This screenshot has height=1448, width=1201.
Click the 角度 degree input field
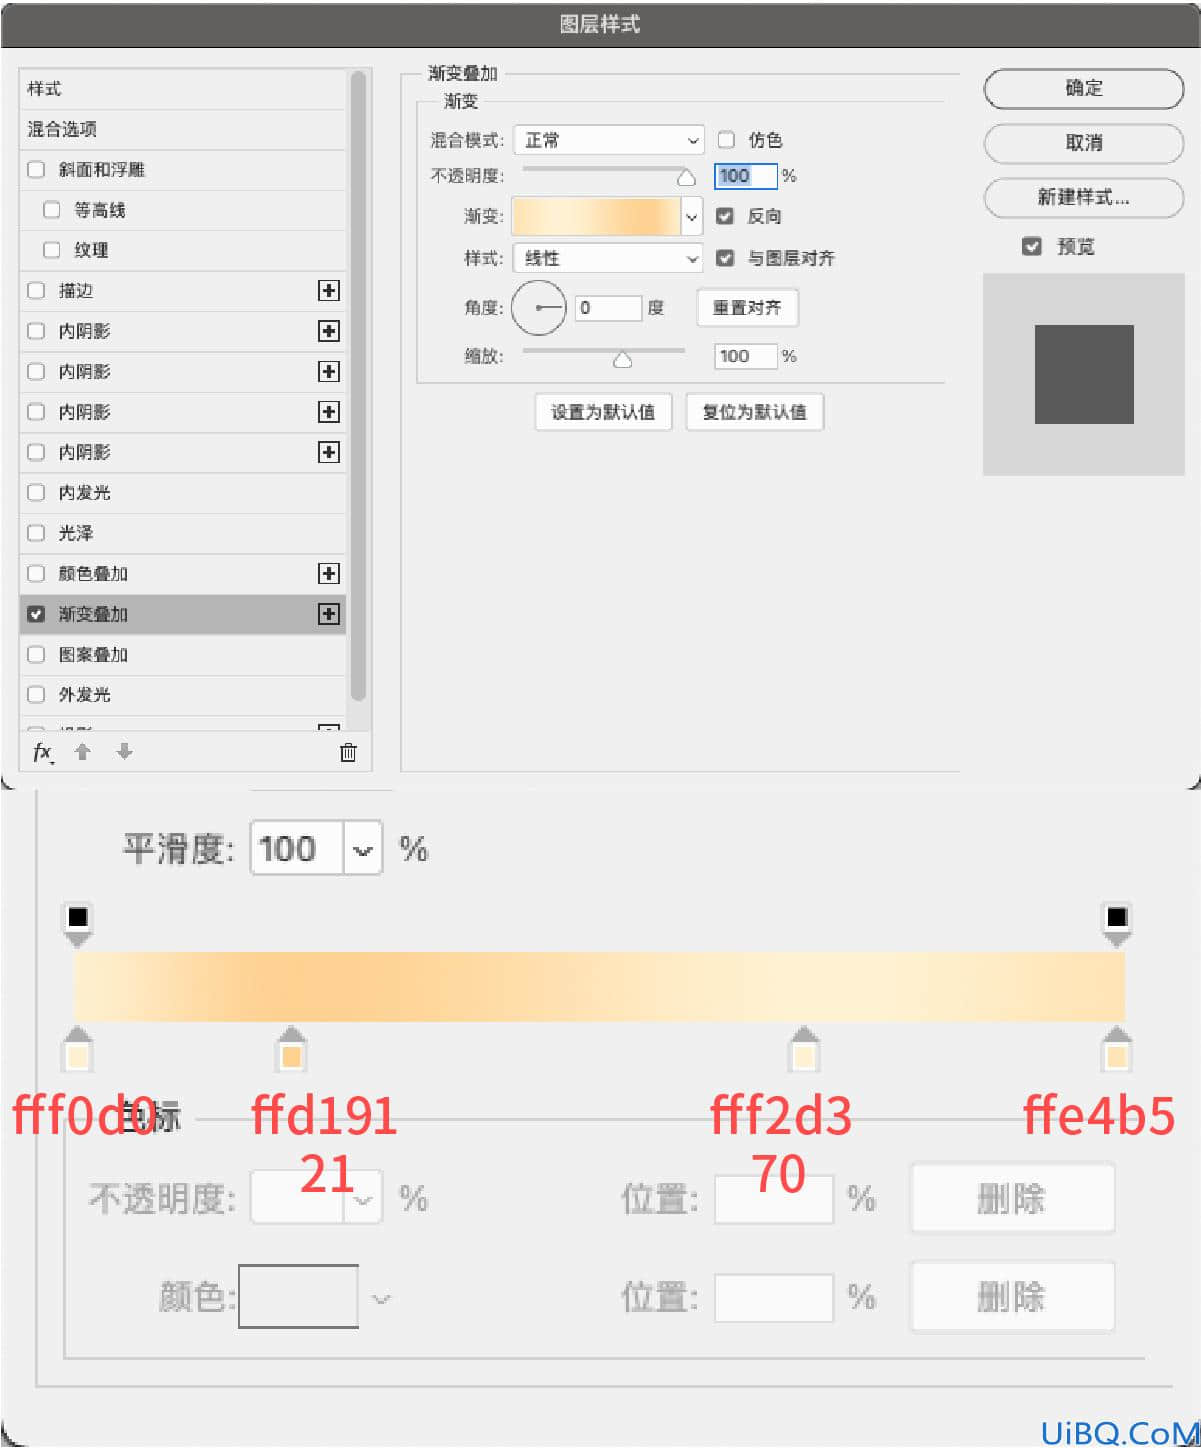(608, 308)
